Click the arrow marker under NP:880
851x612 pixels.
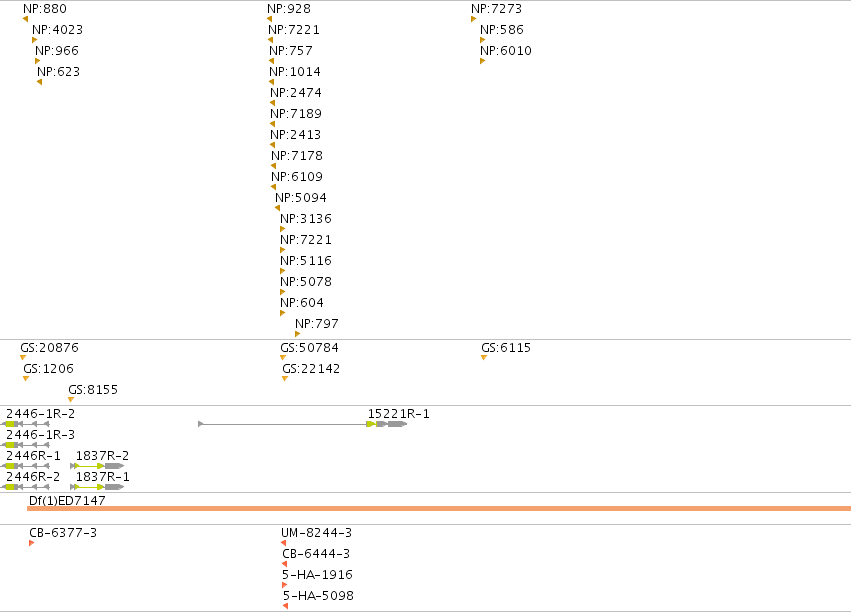[x=26, y=19]
